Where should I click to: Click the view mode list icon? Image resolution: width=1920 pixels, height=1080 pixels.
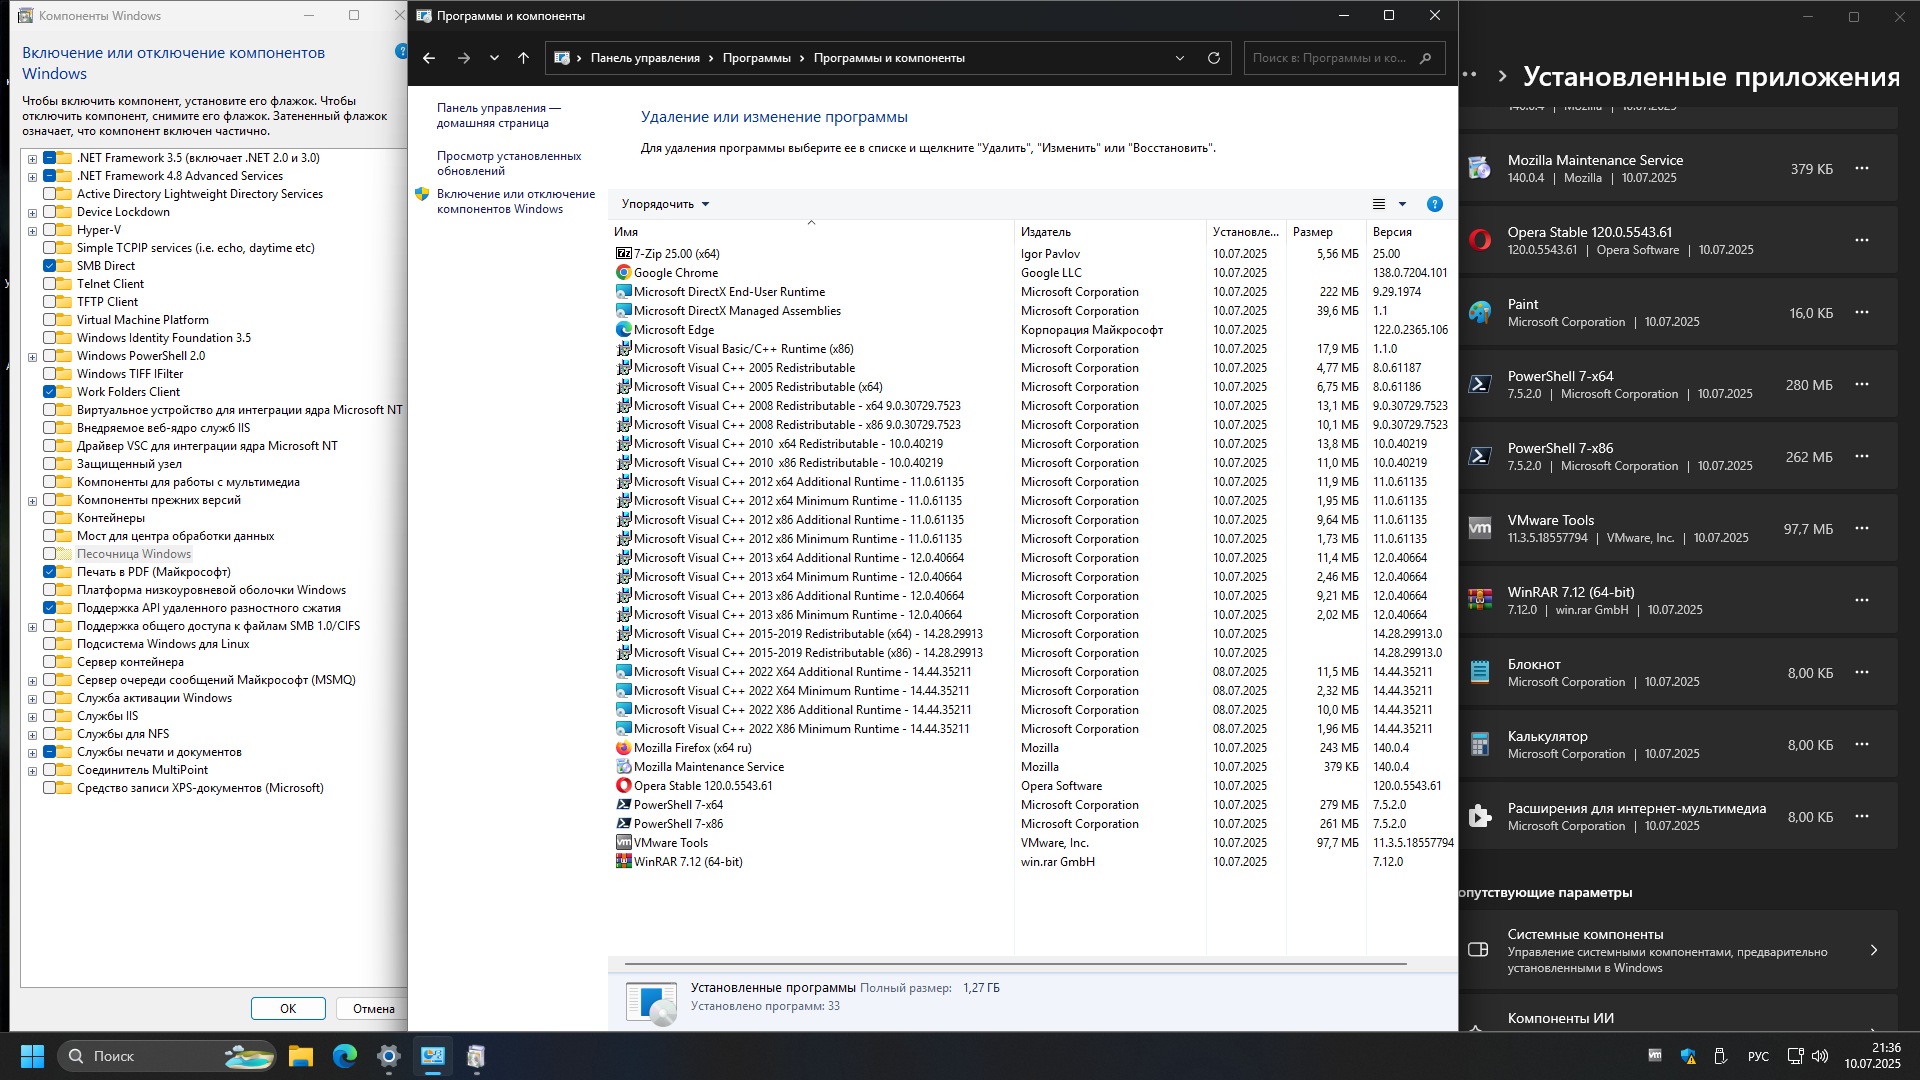click(x=1379, y=204)
